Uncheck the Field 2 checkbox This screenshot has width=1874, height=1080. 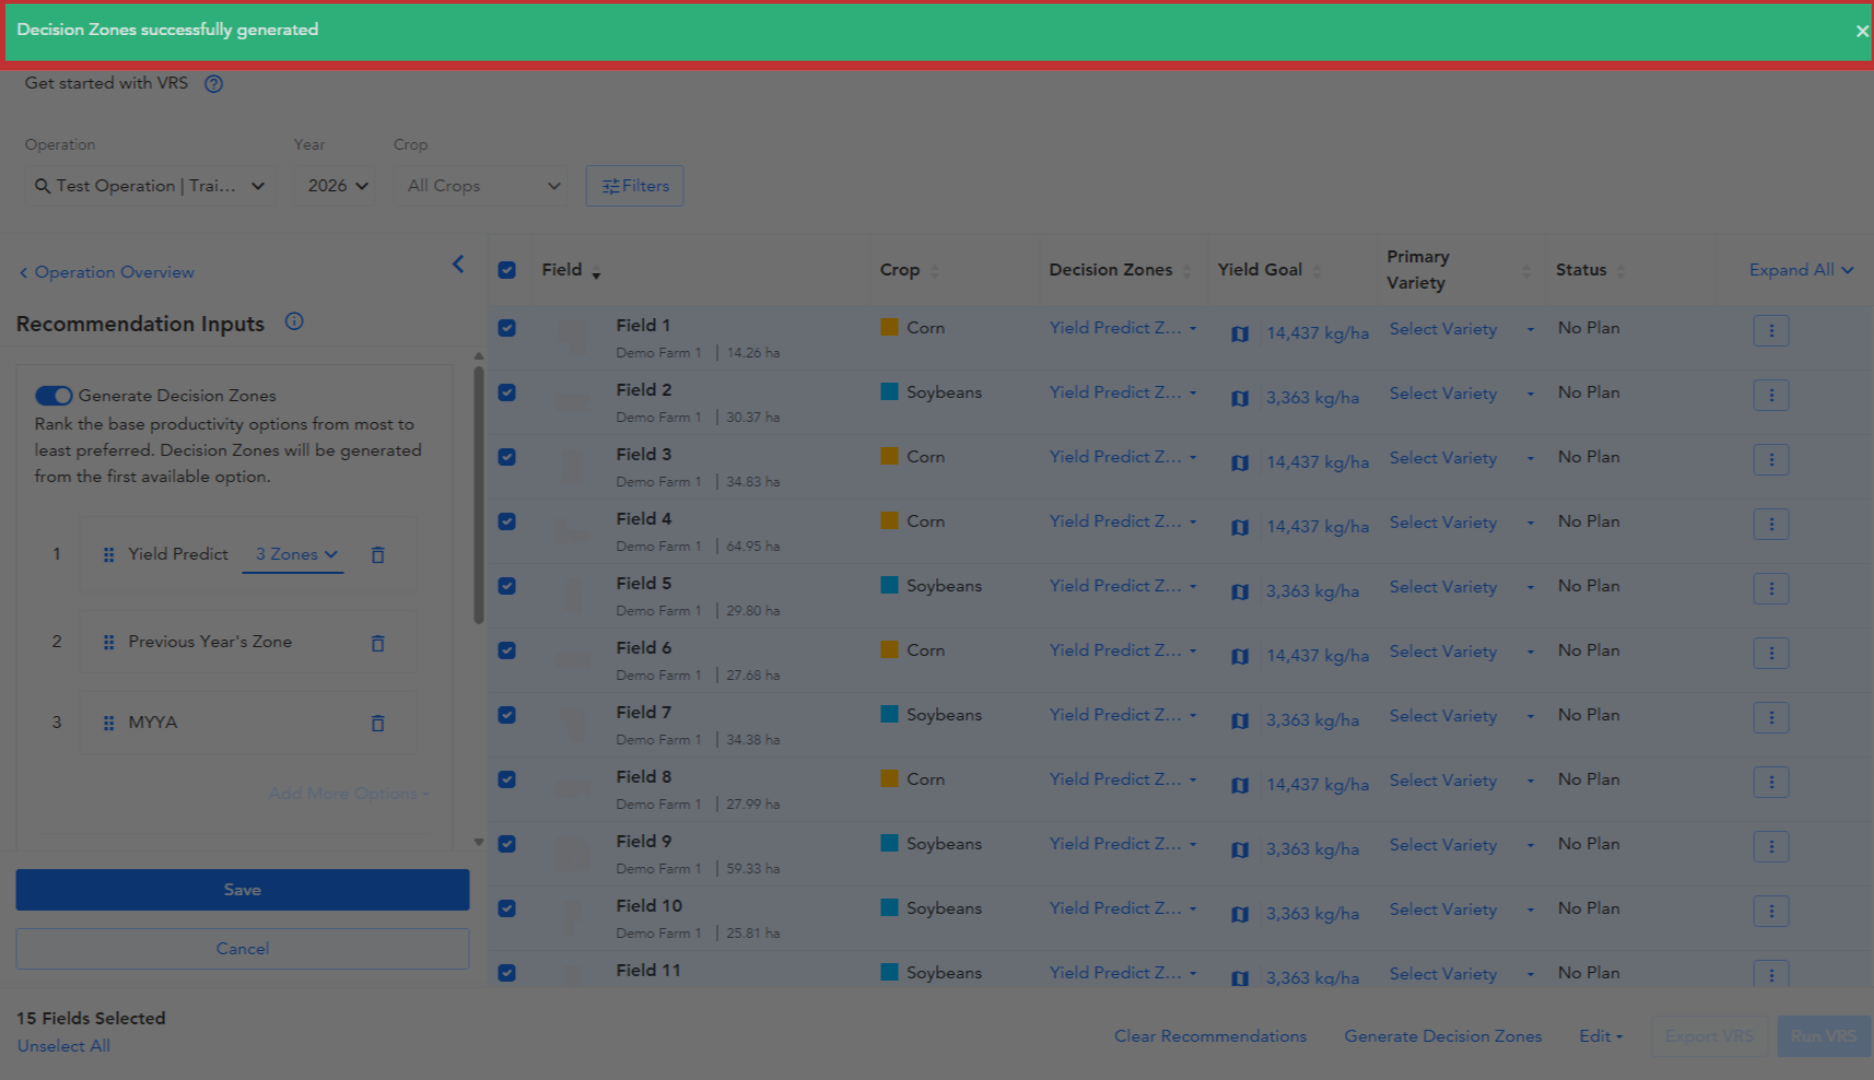[x=507, y=393]
